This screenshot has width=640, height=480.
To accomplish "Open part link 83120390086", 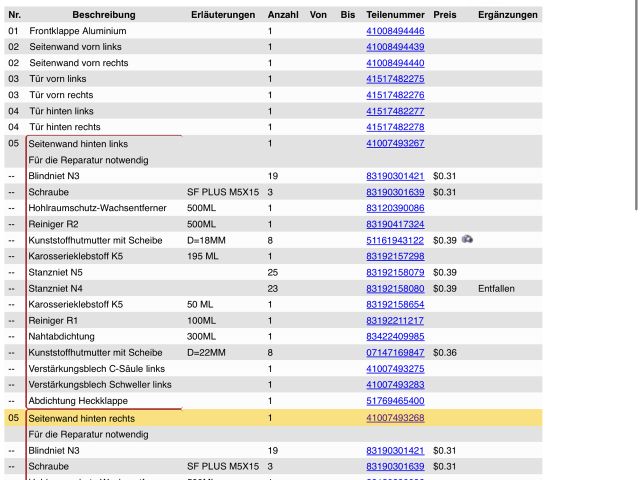I will (x=395, y=208).
